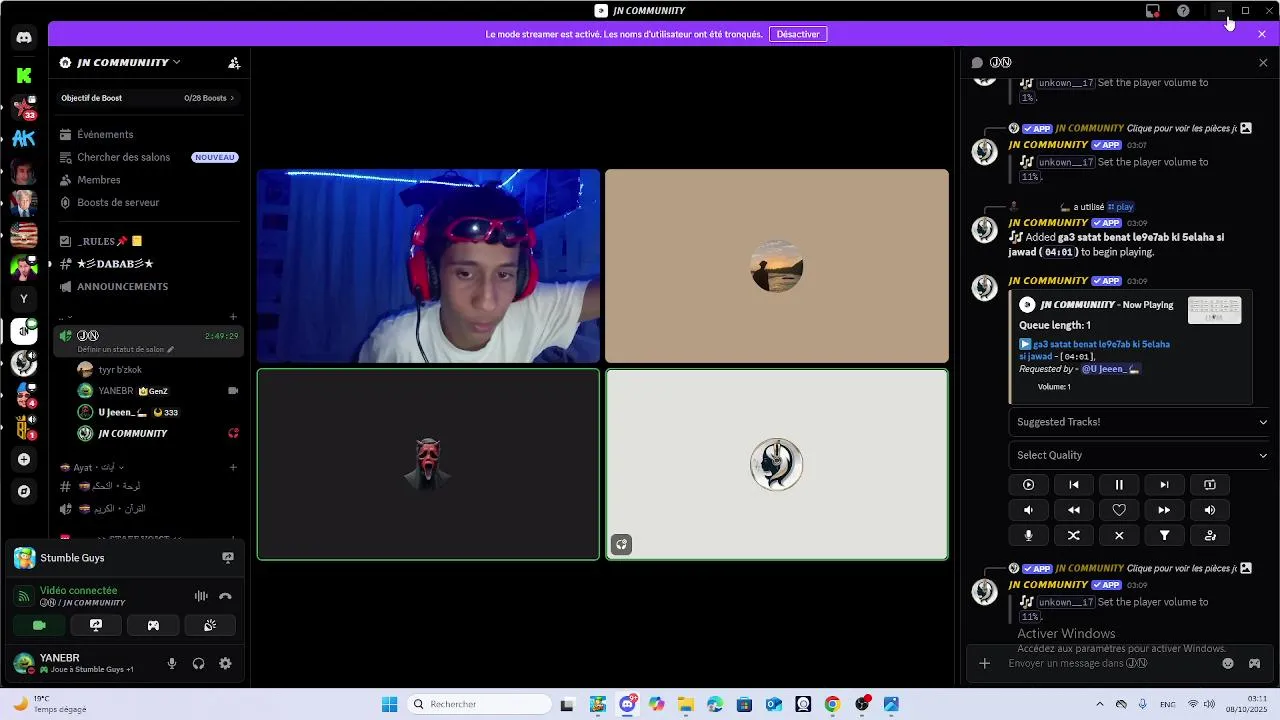
Task: Stream Stumble Guys with the screen icon
Action: (x=228, y=558)
